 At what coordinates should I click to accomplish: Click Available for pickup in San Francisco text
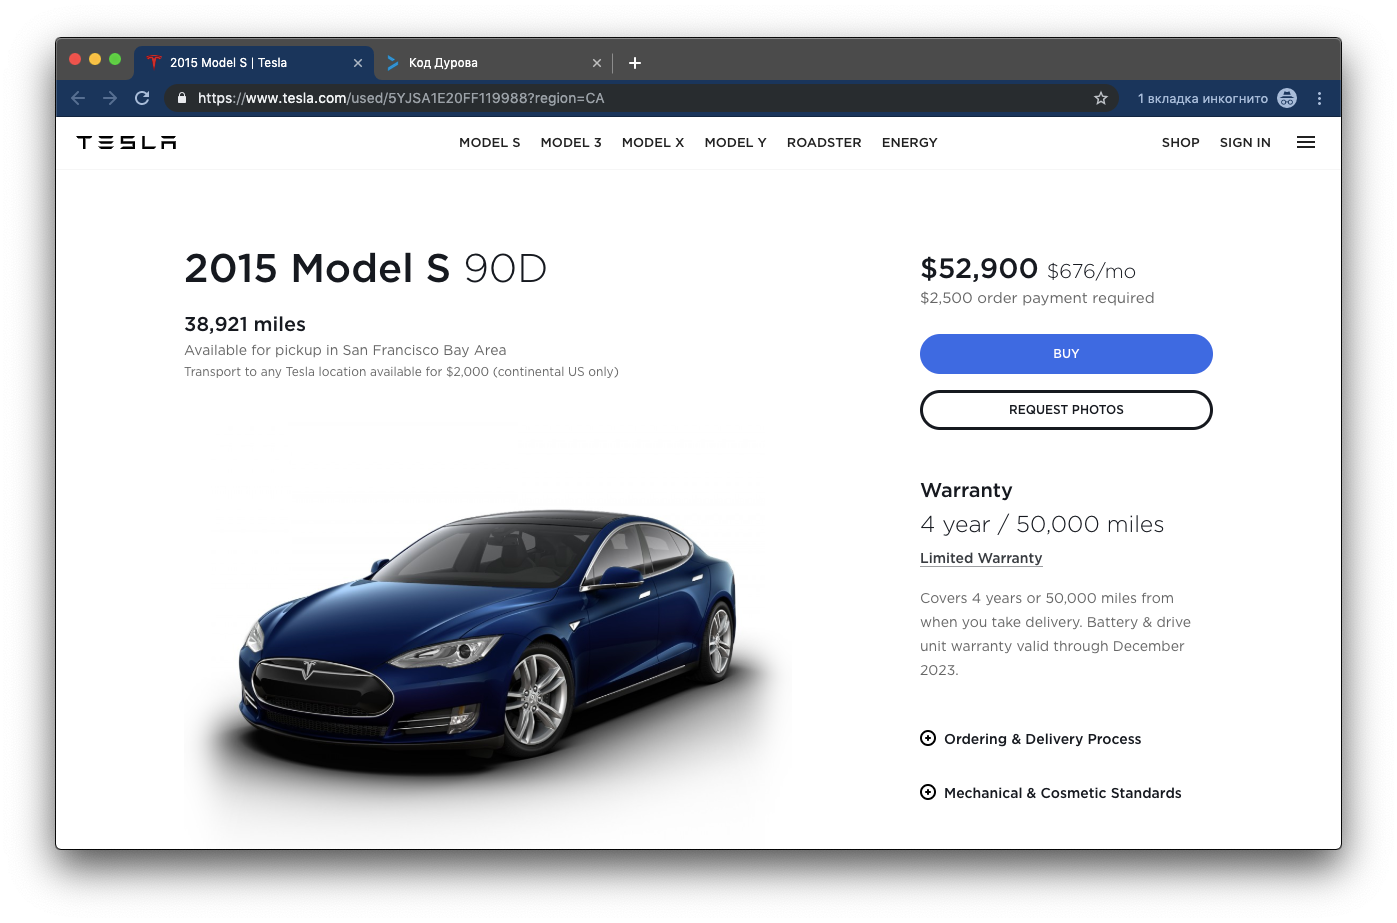point(345,350)
